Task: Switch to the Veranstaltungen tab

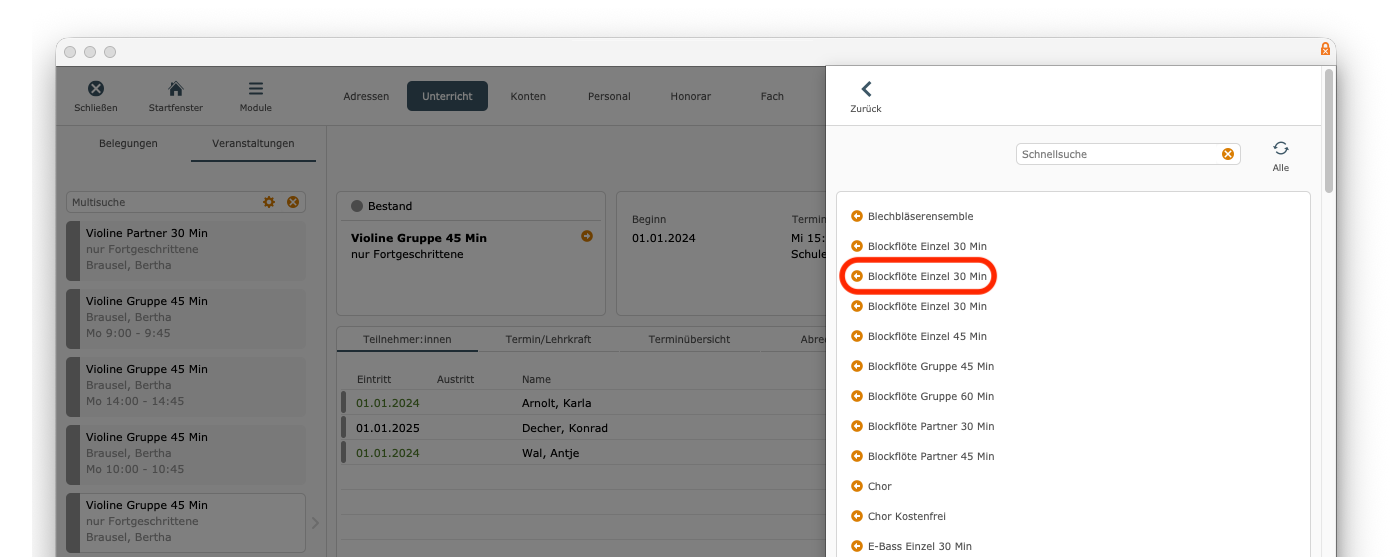Action: click(253, 143)
